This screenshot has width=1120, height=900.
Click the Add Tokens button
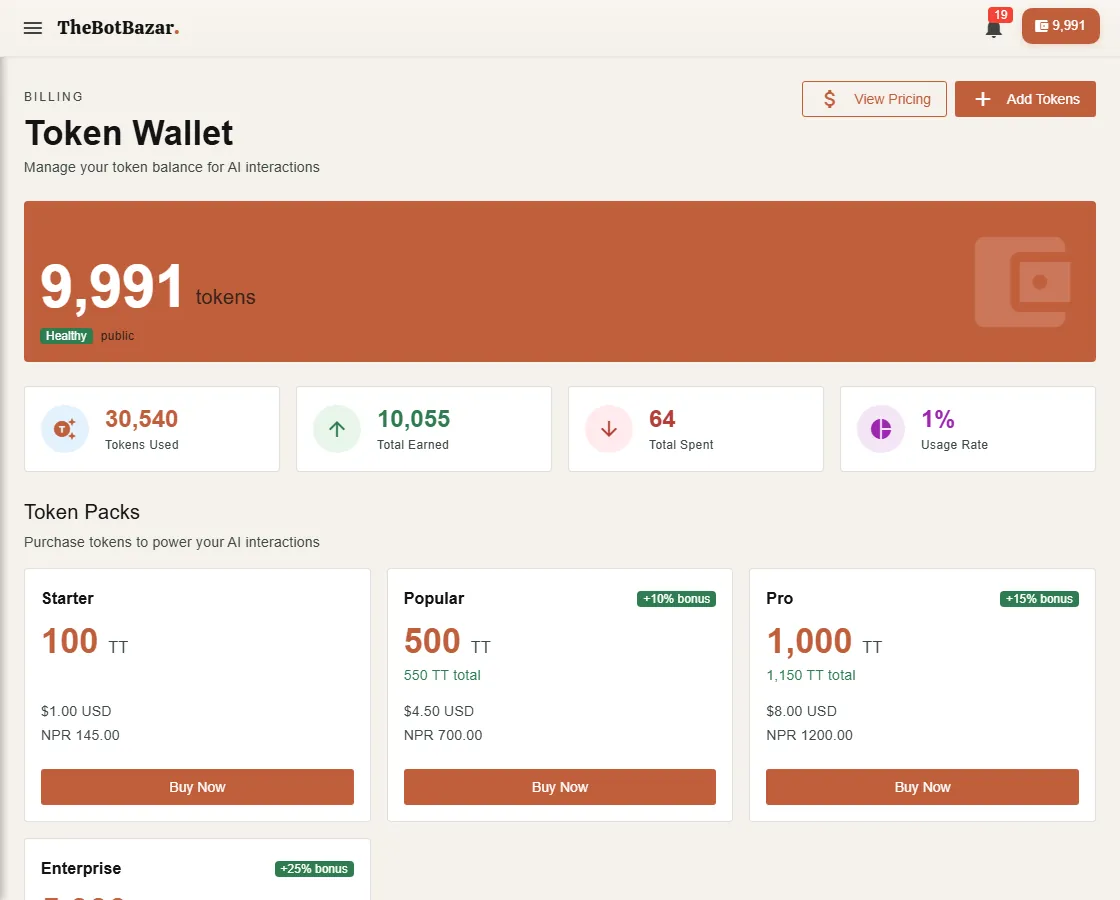point(1025,99)
